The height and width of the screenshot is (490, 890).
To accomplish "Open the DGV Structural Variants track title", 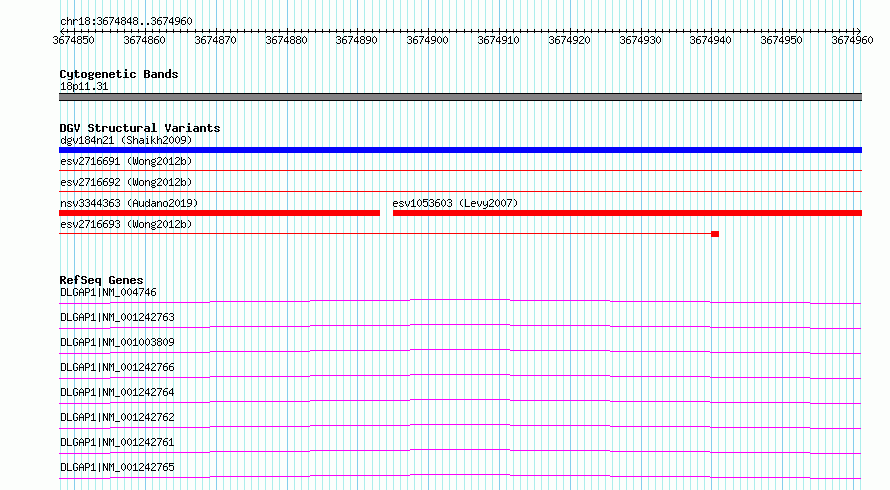I will pyautogui.click(x=140, y=128).
